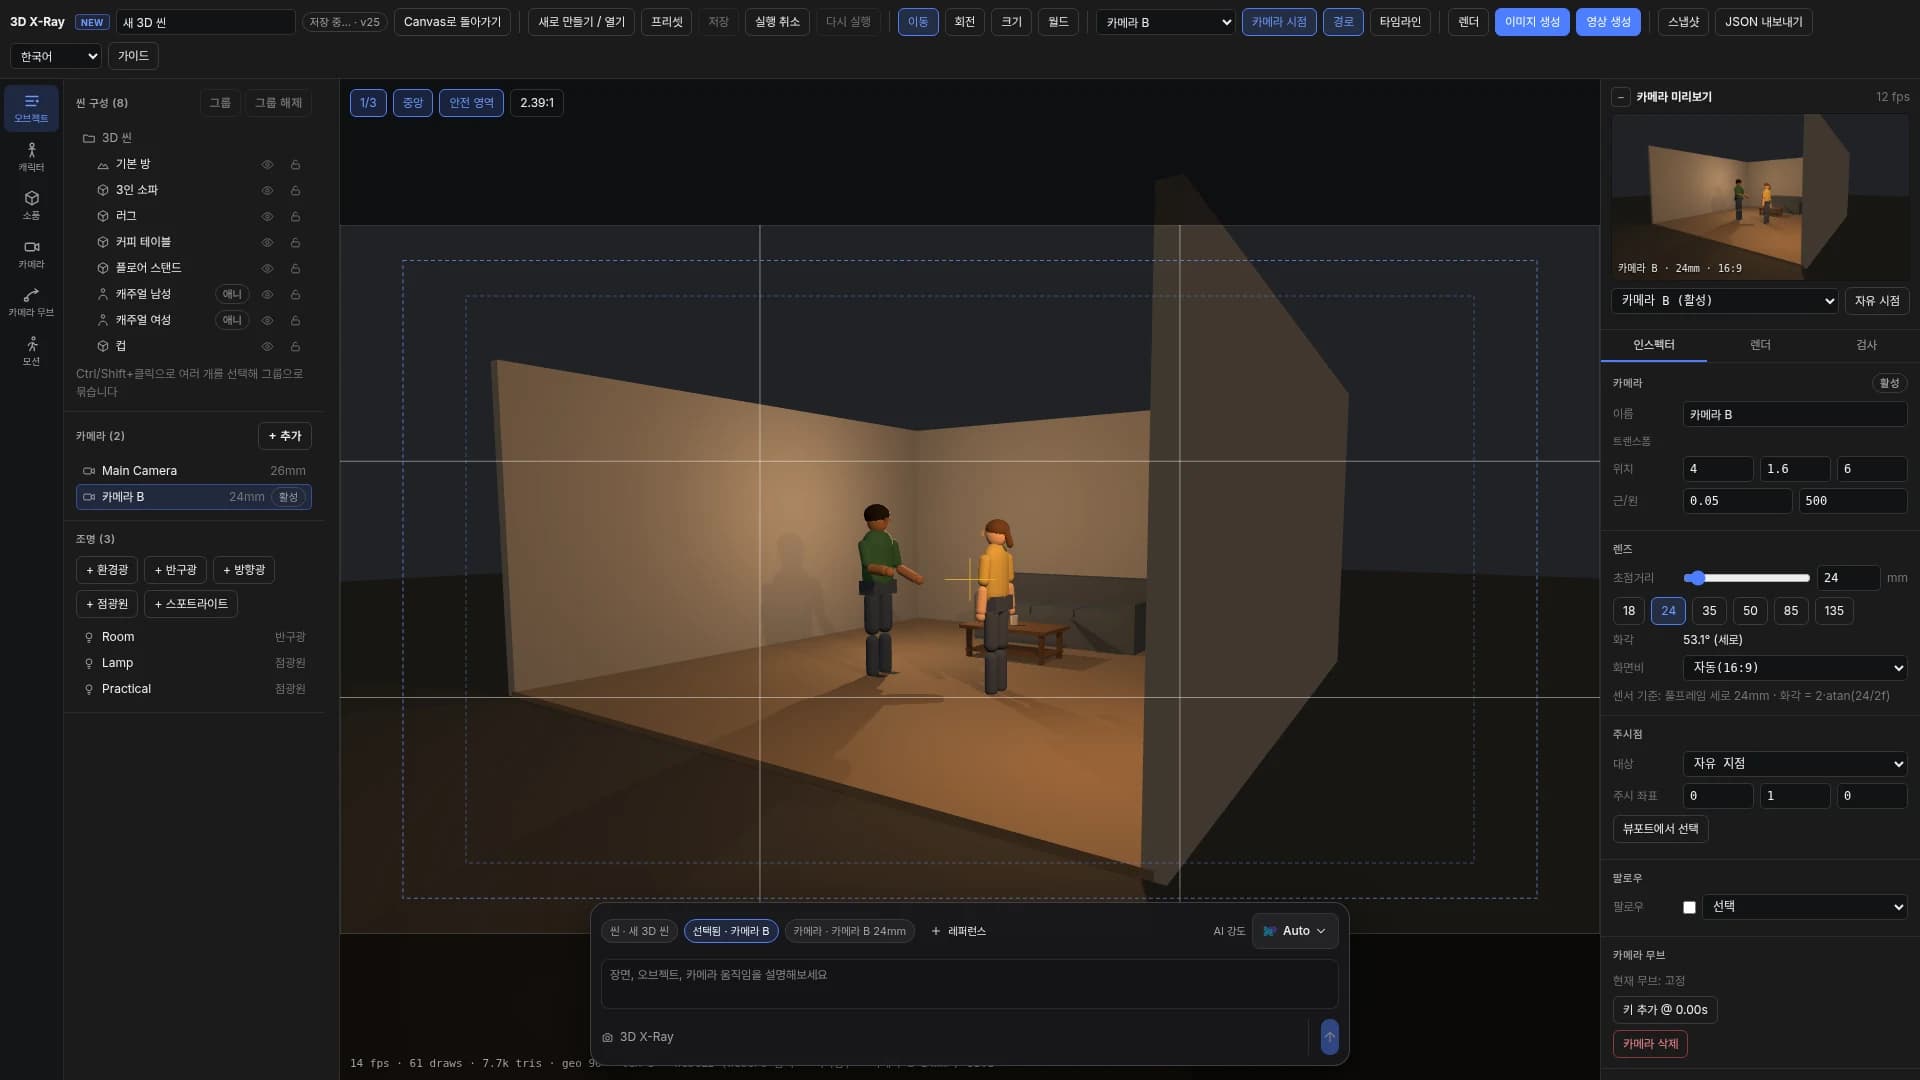1920x1080 pixels.
Task: Open the 카메라 무브 sidebar panel
Action: (31, 302)
